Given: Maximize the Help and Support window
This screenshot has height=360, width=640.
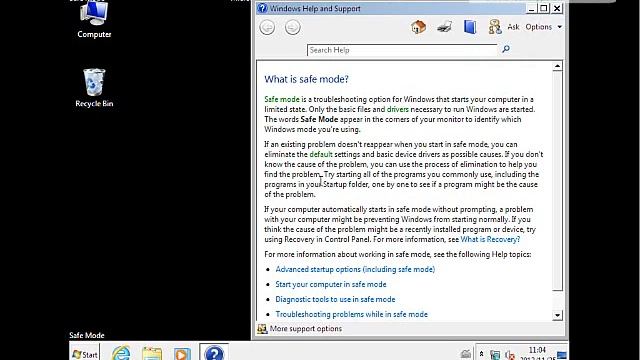Looking at the screenshot, I should point(544,9).
